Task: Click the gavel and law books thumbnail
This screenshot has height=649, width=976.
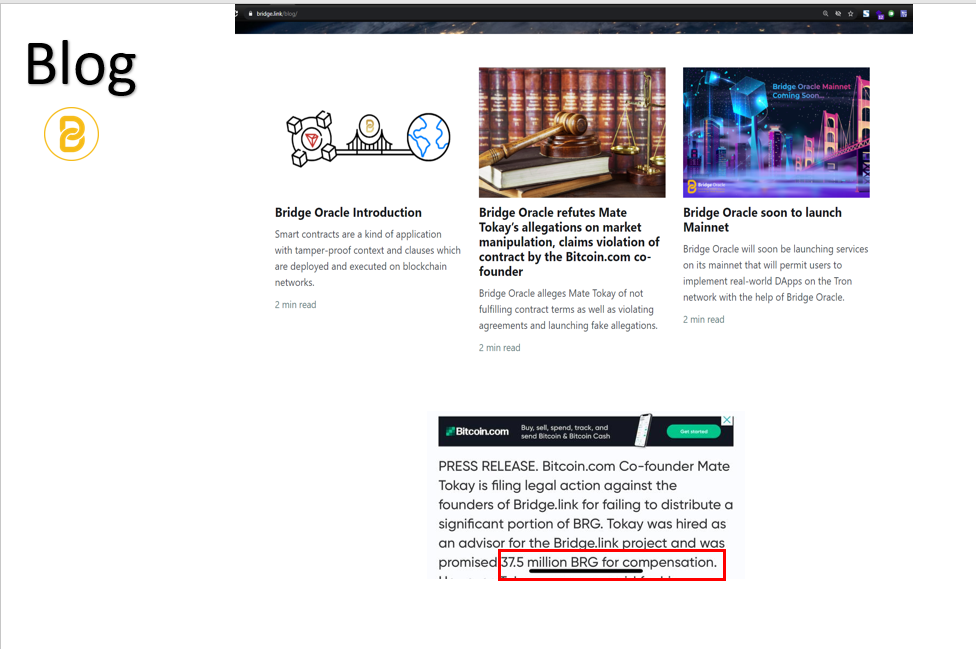Action: pyautogui.click(x=572, y=133)
